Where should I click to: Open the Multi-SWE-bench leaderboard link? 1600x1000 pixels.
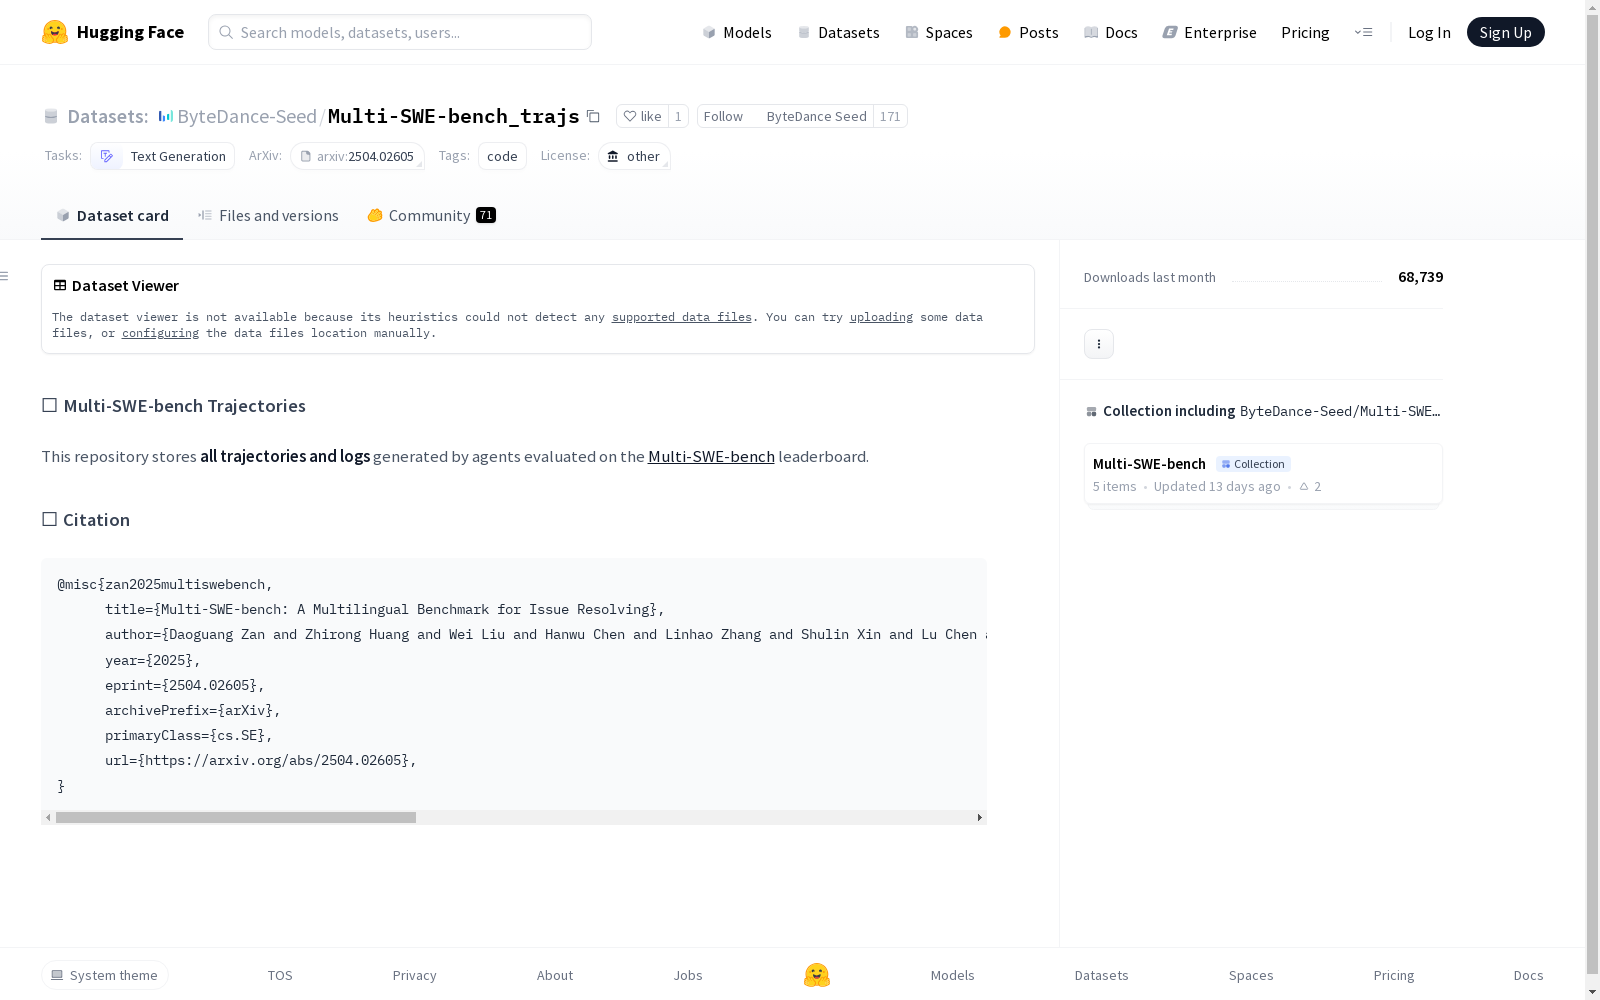click(x=711, y=456)
